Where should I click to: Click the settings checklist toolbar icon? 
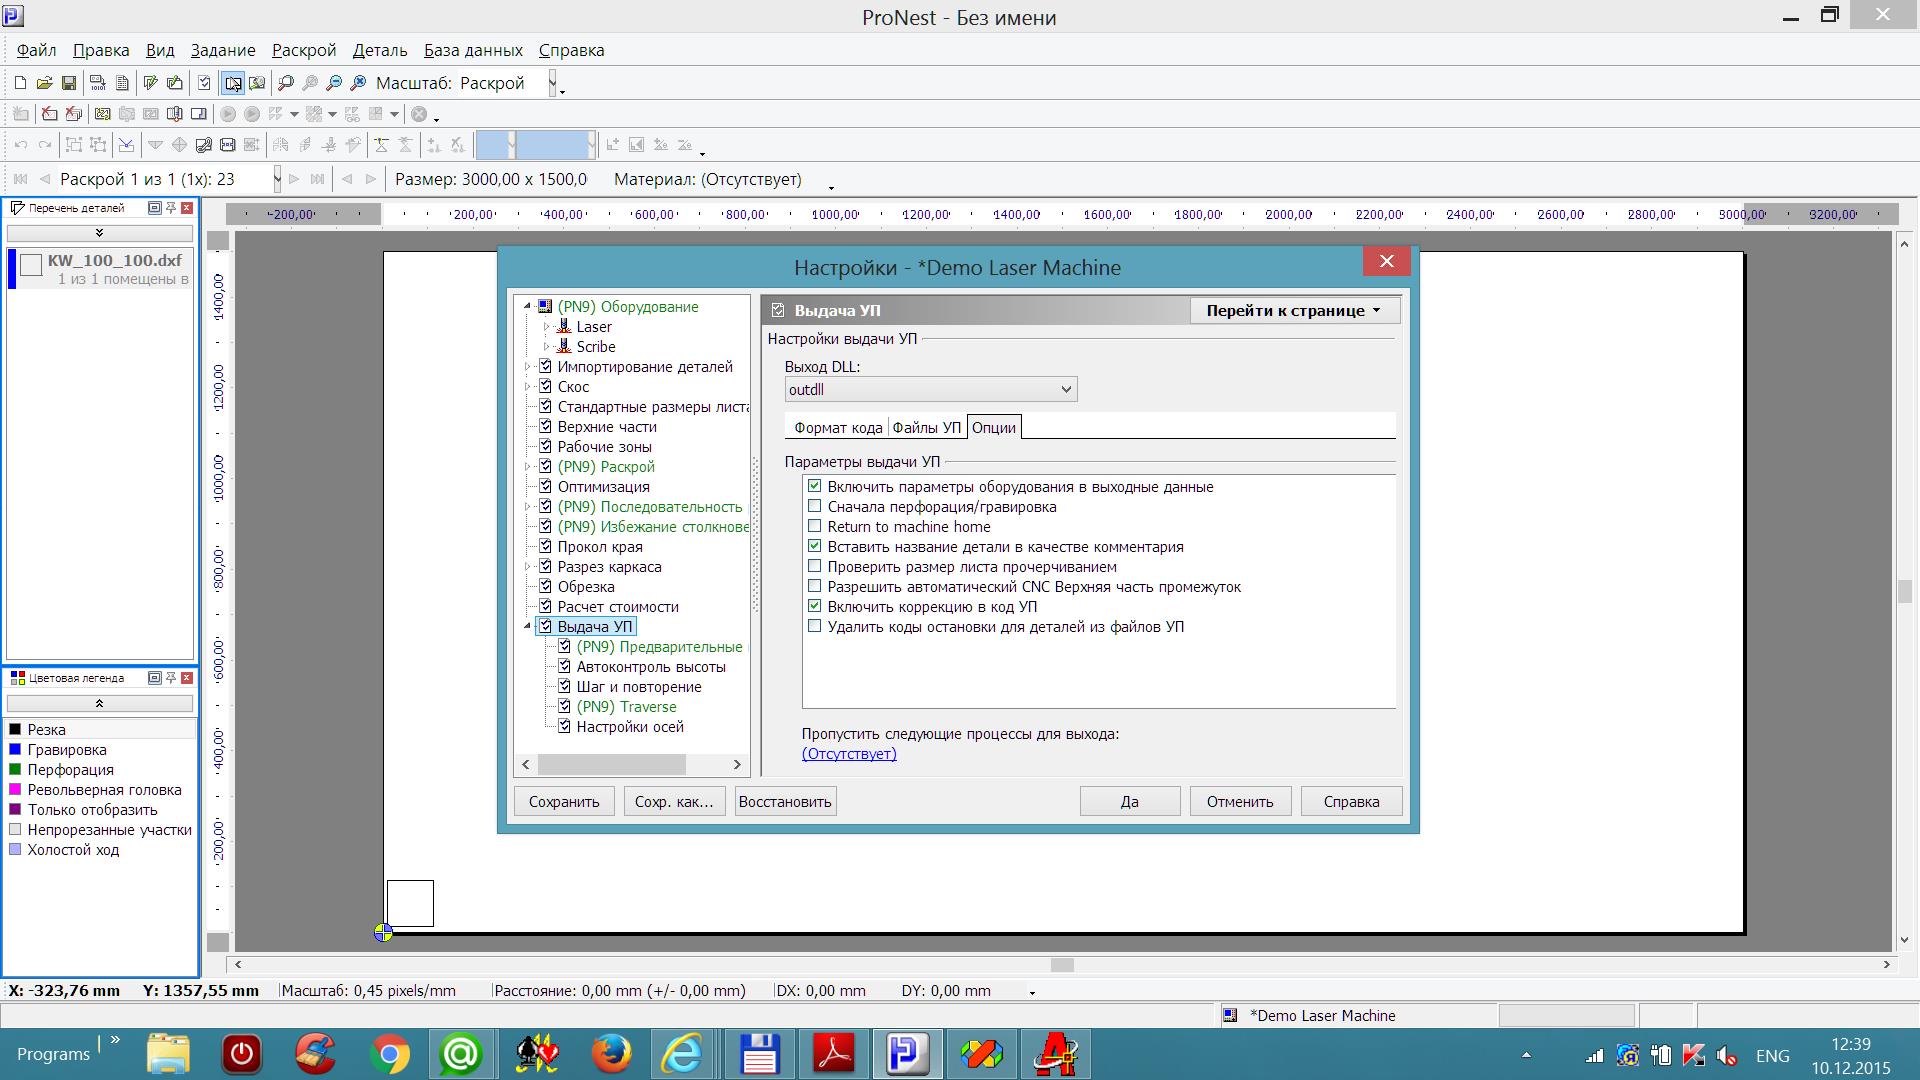coord(204,83)
